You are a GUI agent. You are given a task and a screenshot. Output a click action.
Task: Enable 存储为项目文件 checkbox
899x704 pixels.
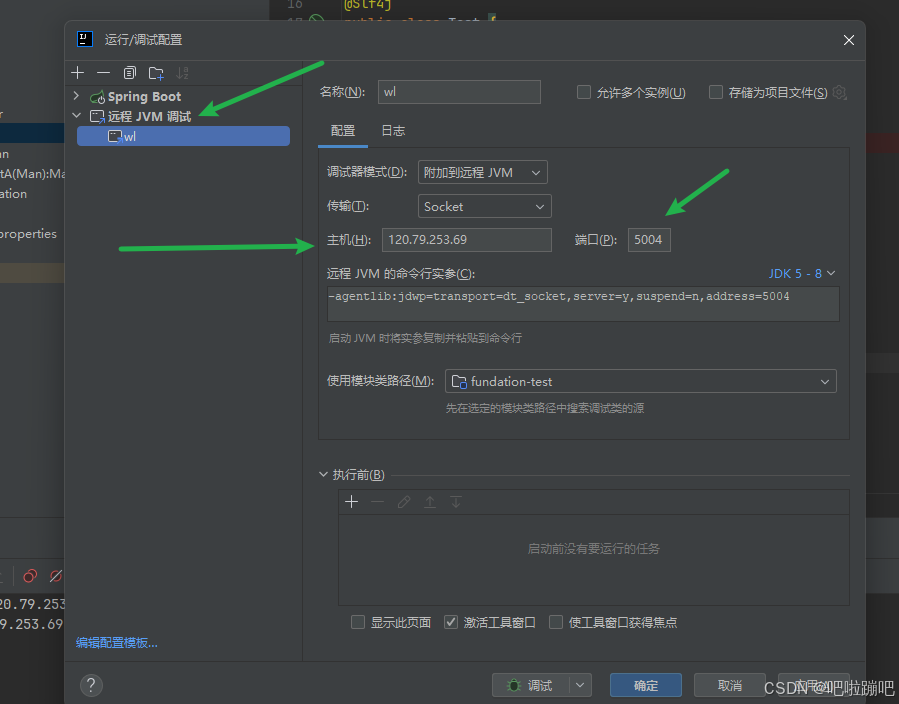tap(716, 92)
